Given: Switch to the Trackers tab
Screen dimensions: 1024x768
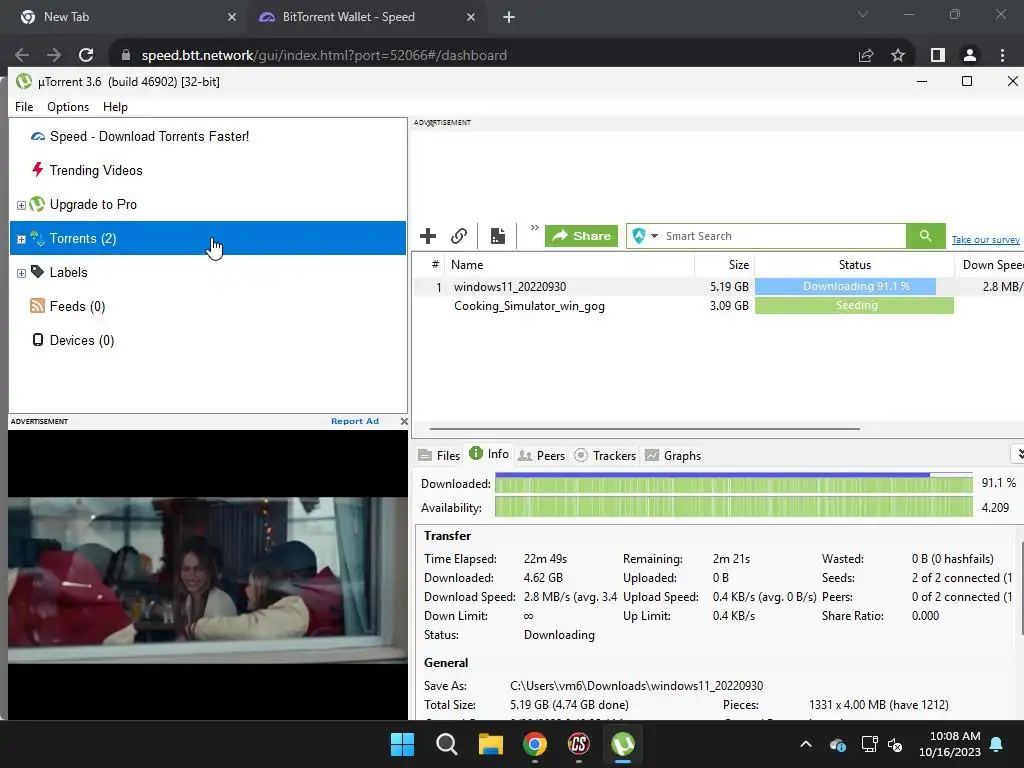Looking at the screenshot, I should [x=605, y=455].
